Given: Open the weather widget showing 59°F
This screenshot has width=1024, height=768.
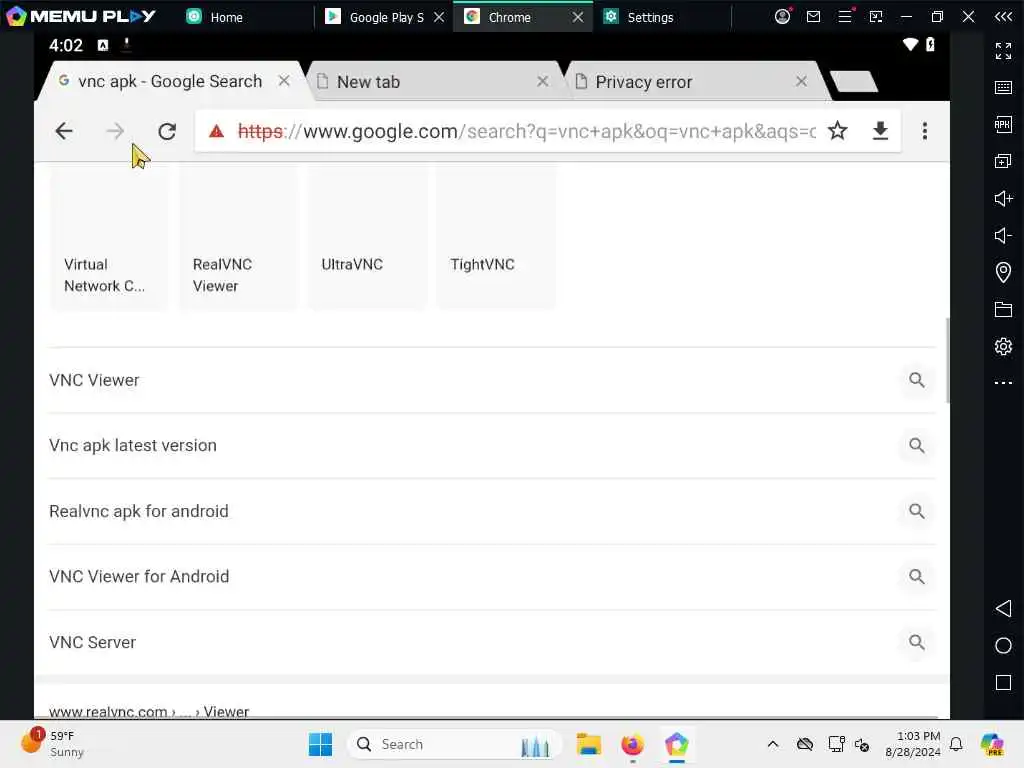Looking at the screenshot, I should (54, 743).
